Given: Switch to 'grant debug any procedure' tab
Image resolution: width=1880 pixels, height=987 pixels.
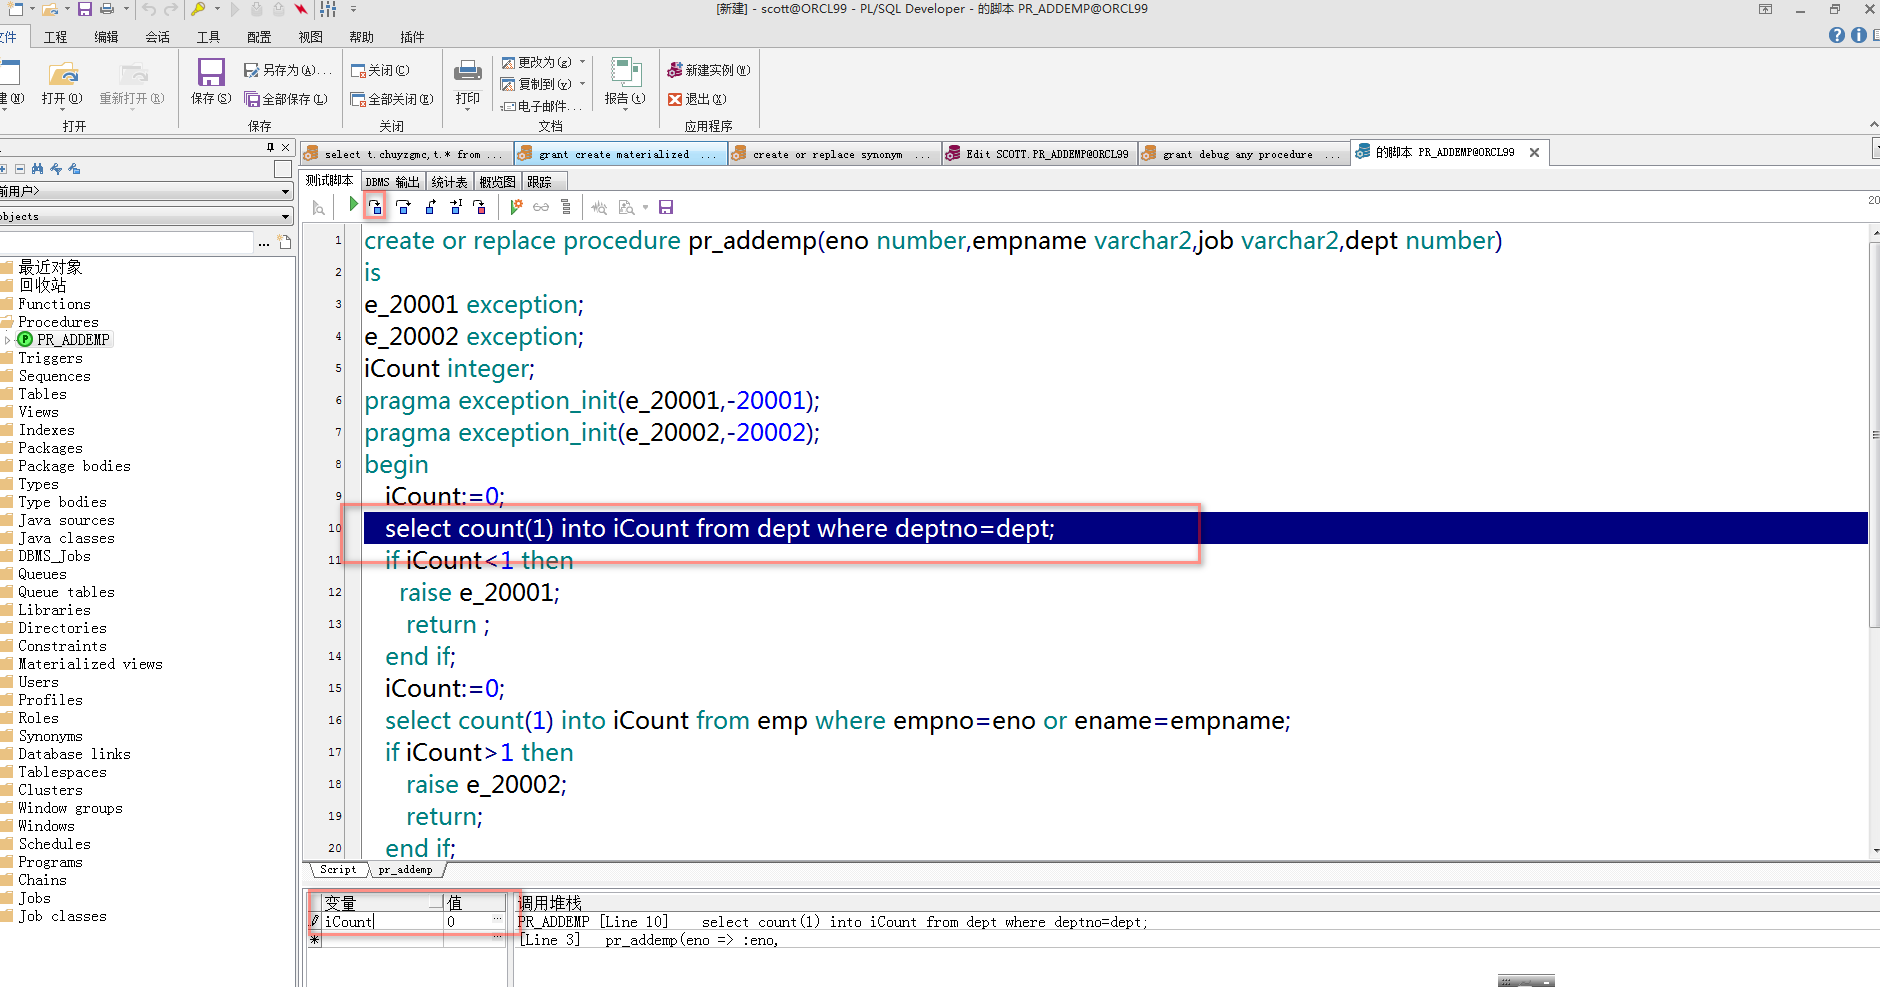Looking at the screenshot, I should tap(1243, 154).
